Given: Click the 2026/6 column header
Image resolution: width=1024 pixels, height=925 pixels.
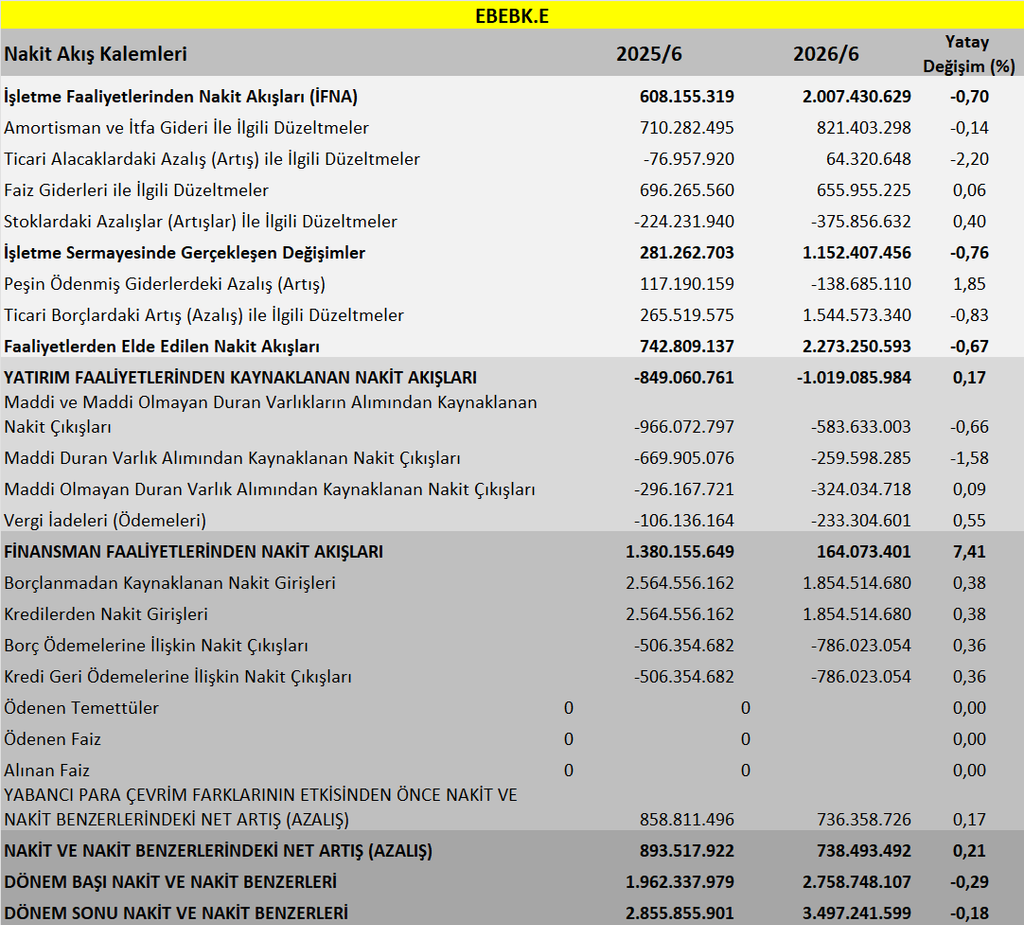Looking at the screenshot, I should [x=825, y=54].
